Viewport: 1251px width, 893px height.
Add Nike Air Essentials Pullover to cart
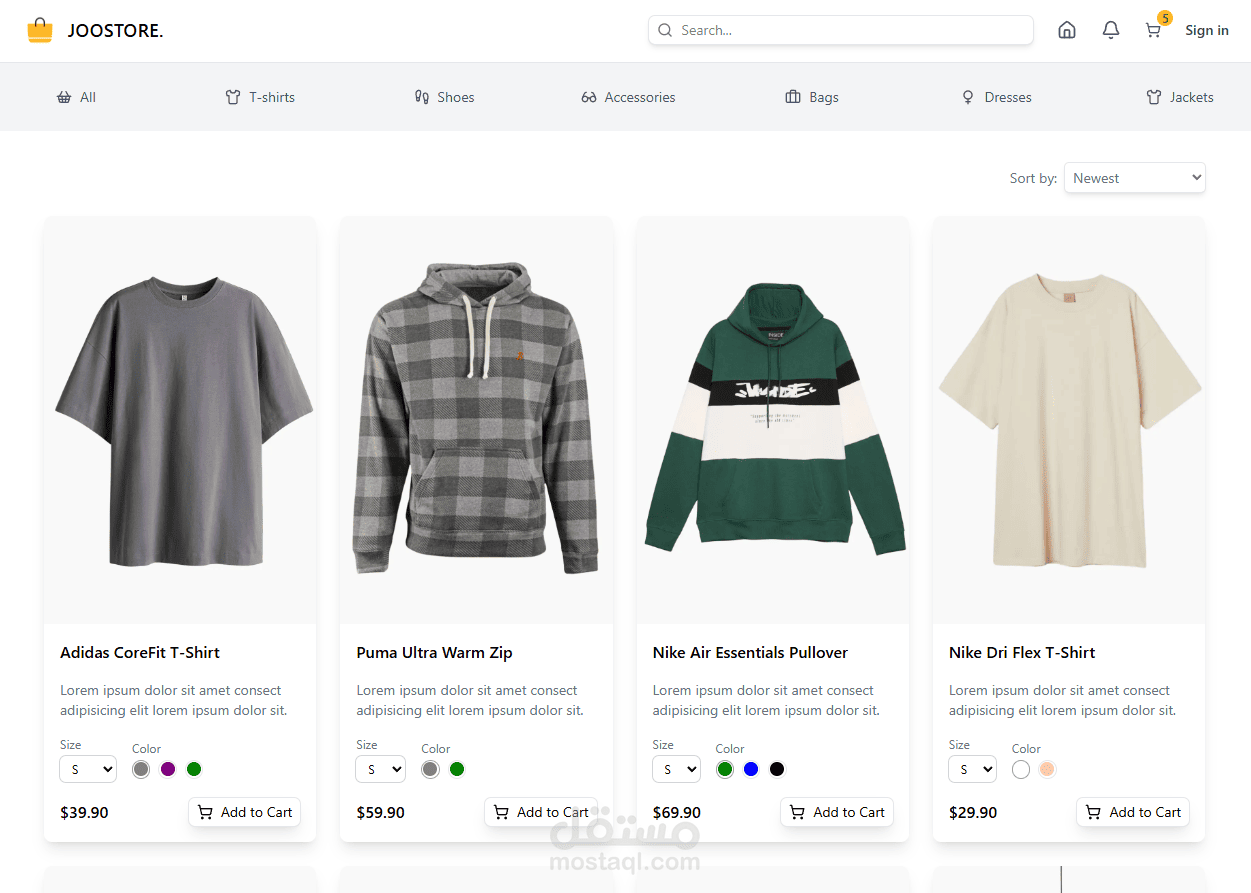tap(837, 812)
